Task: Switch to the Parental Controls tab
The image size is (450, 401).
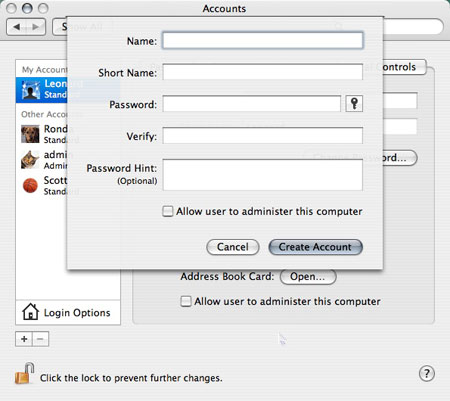Action: click(404, 67)
